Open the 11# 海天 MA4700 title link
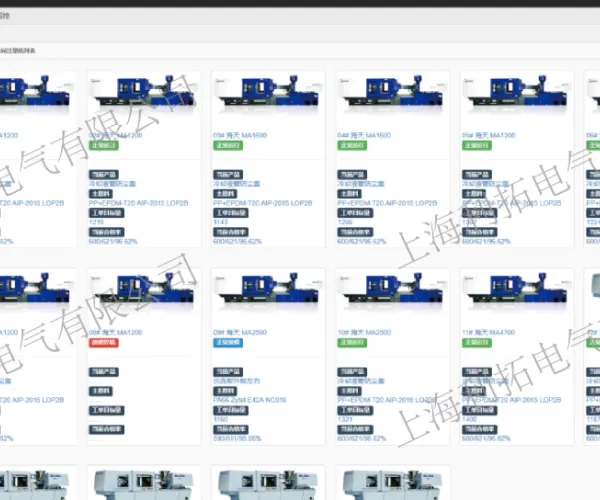The height and width of the screenshot is (500, 600). (488, 332)
